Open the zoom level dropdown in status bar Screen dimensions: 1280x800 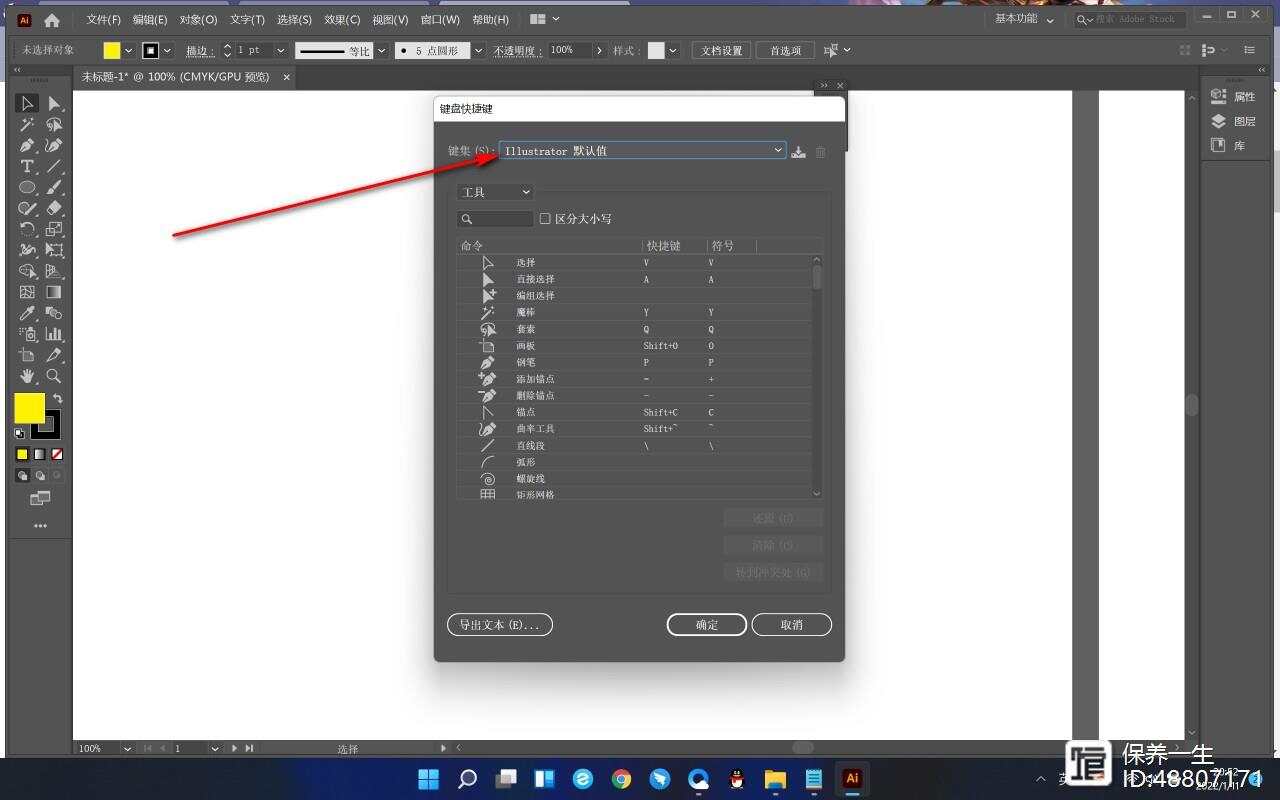pyautogui.click(x=127, y=748)
